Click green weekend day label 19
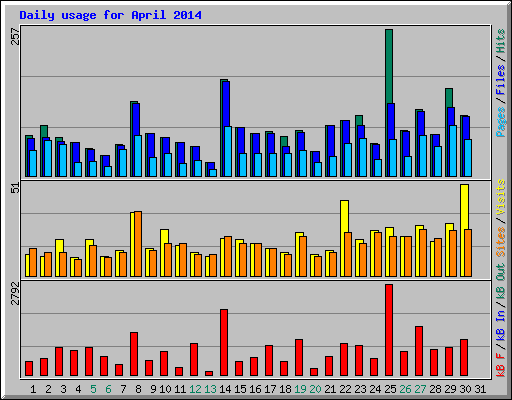The width and height of the screenshot is (512, 400). pyautogui.click(x=300, y=389)
